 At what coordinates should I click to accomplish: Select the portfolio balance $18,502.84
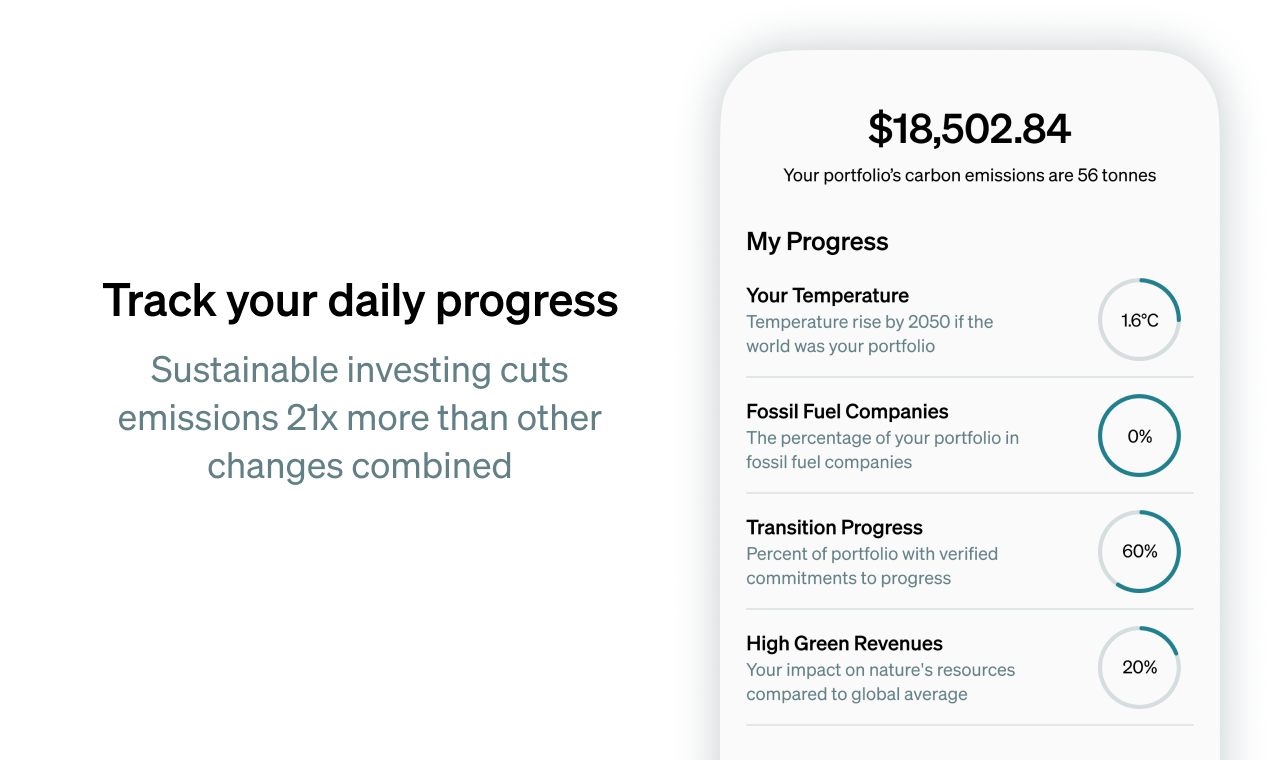click(969, 129)
